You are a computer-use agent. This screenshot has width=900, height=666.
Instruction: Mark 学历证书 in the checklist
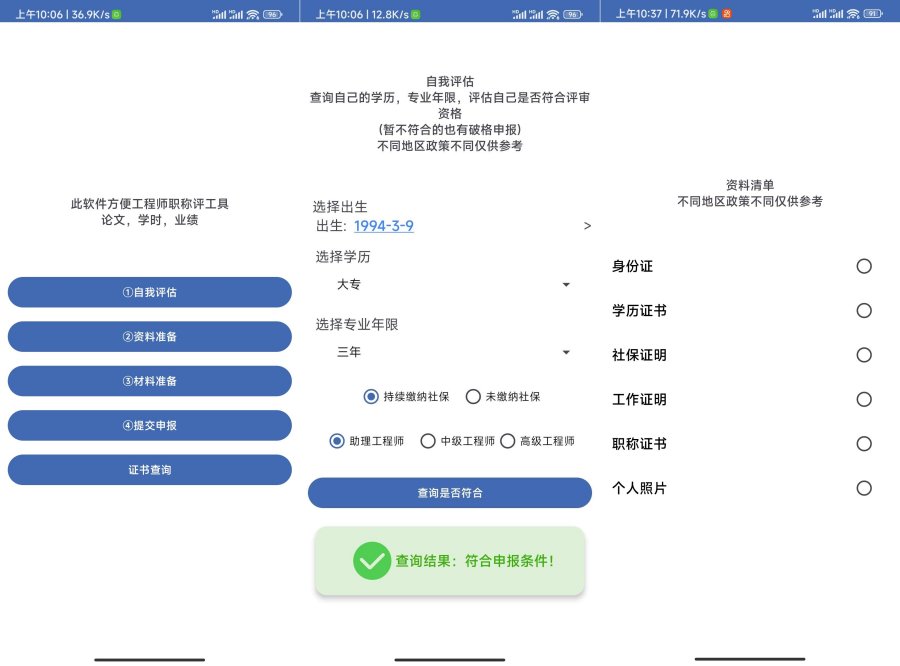(x=864, y=310)
